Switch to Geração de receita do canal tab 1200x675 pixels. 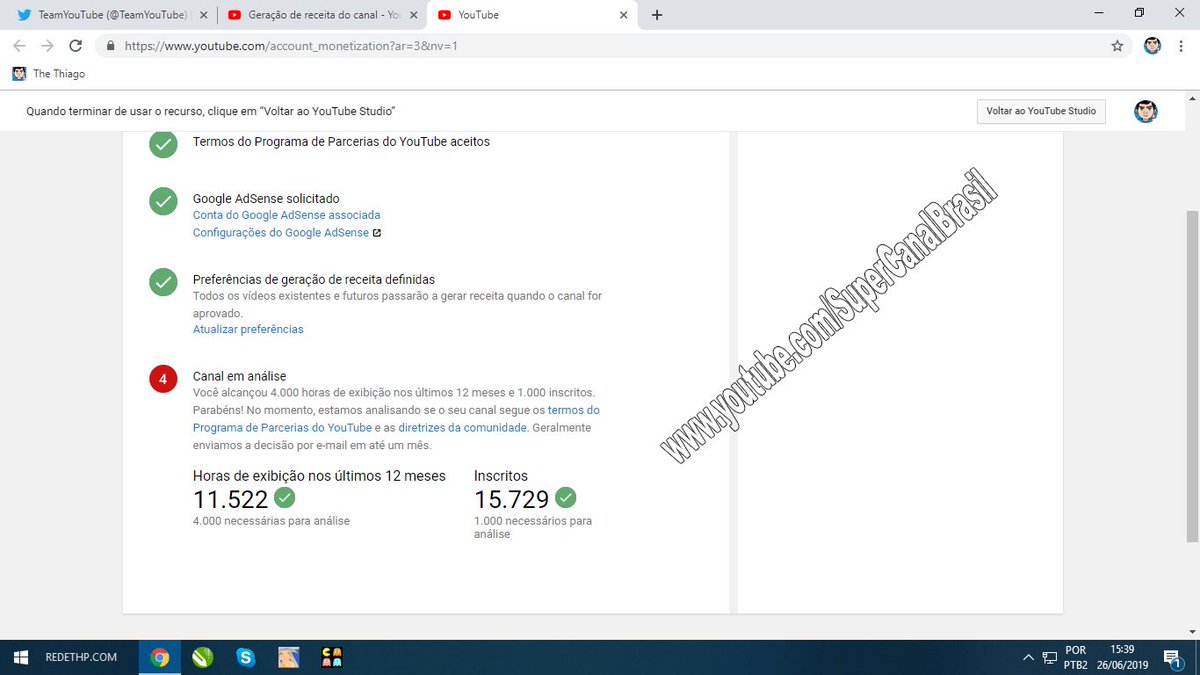pos(320,15)
